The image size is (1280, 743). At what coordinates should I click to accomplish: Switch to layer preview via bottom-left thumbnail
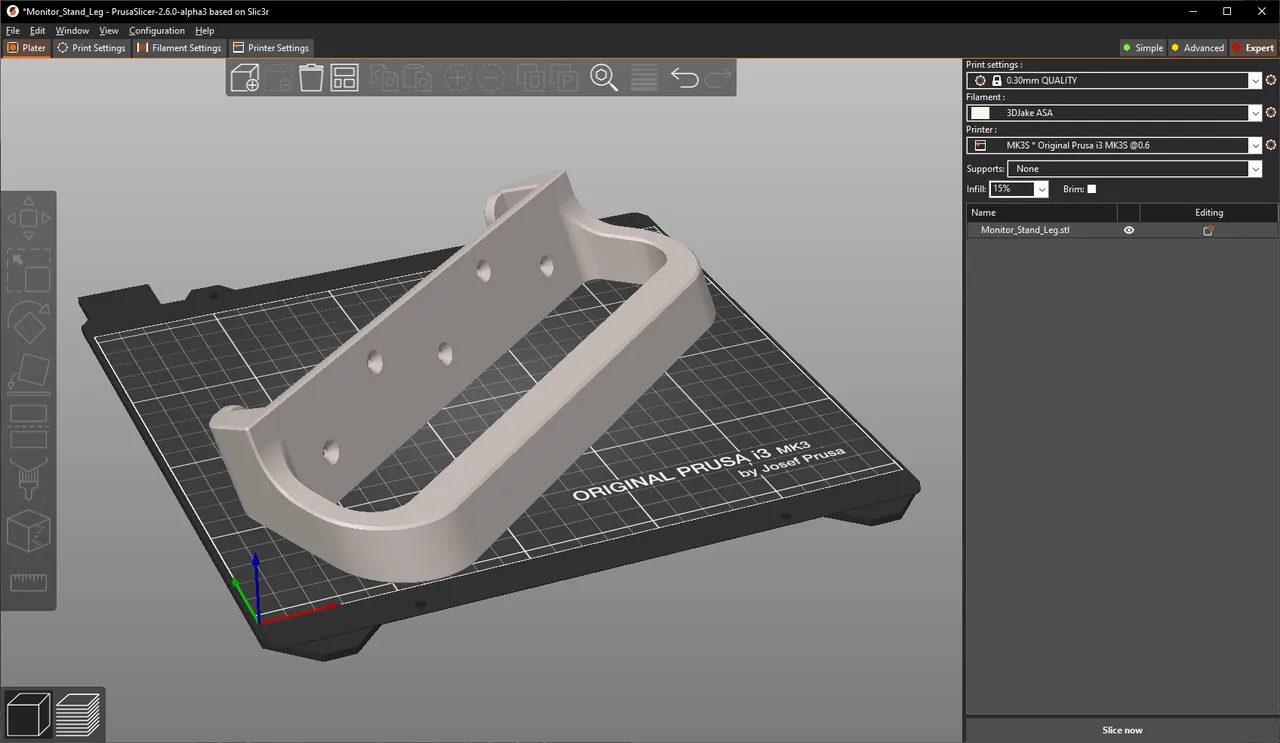click(78, 712)
